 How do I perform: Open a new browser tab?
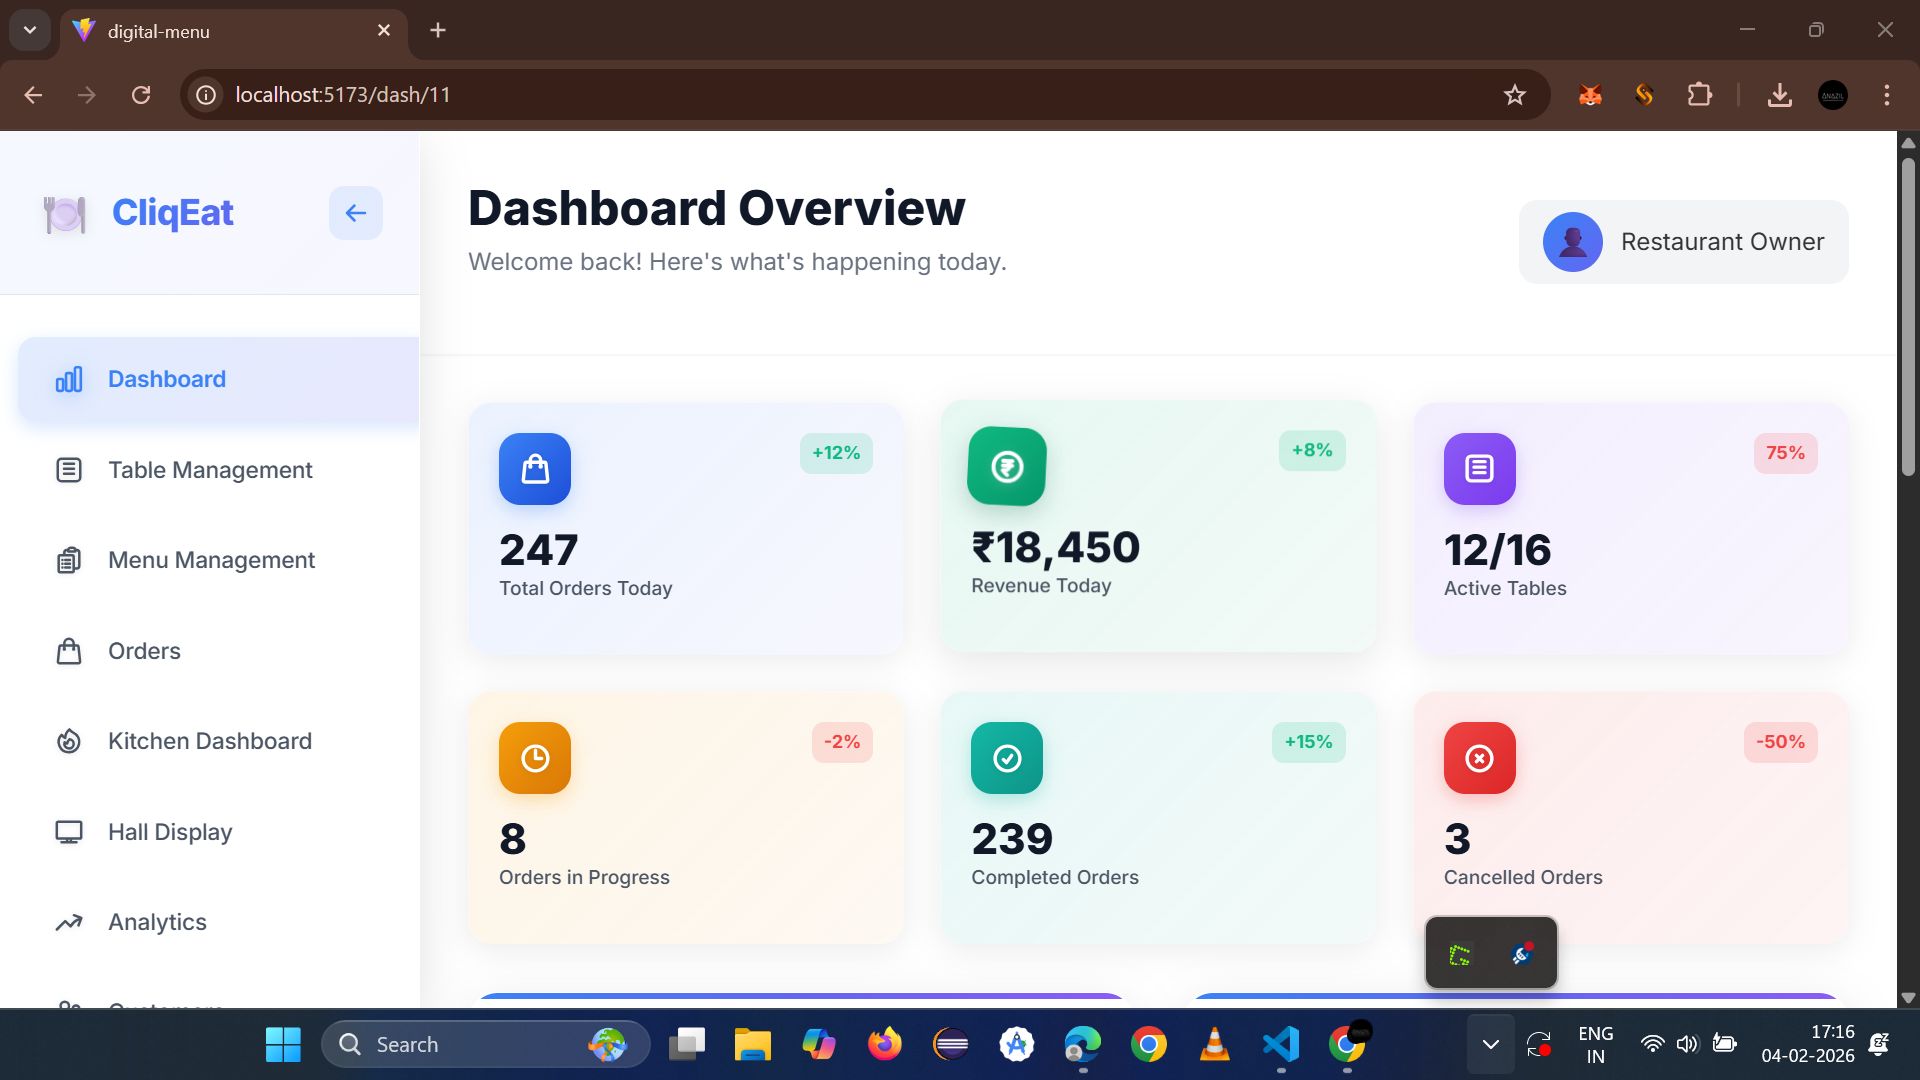(438, 31)
